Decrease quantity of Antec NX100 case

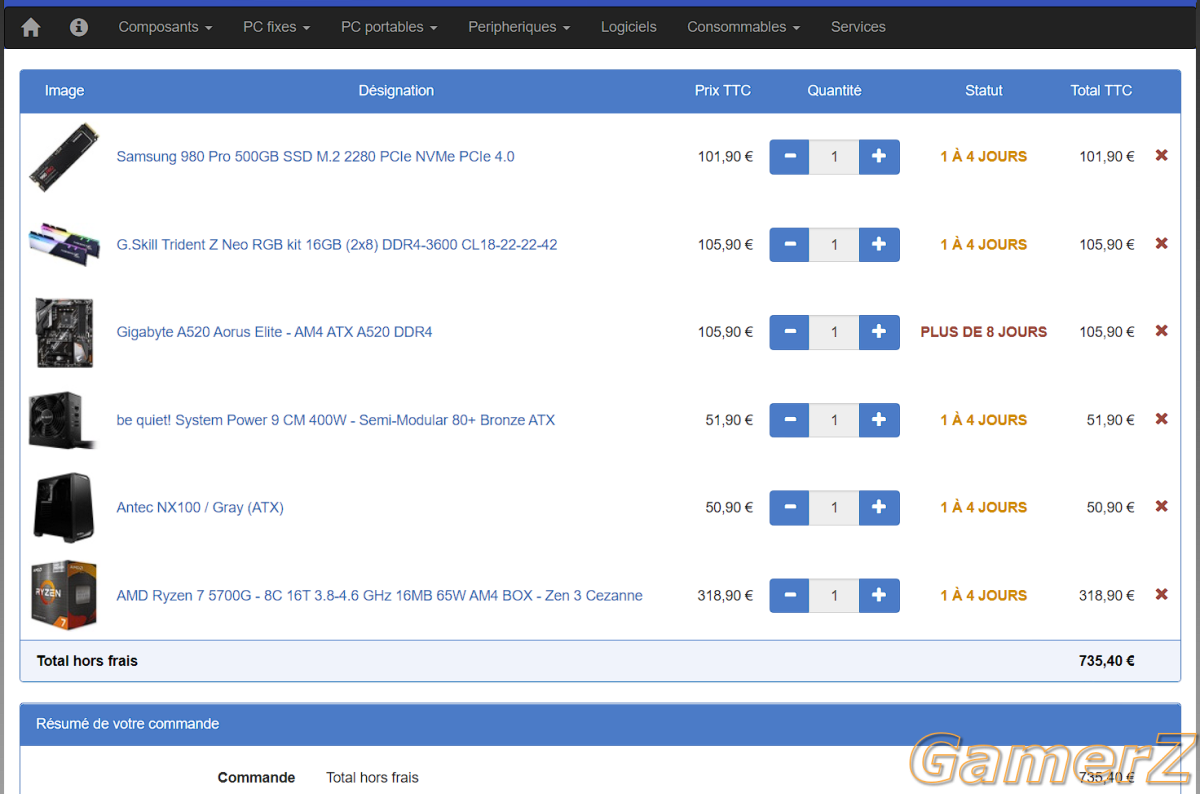[790, 508]
